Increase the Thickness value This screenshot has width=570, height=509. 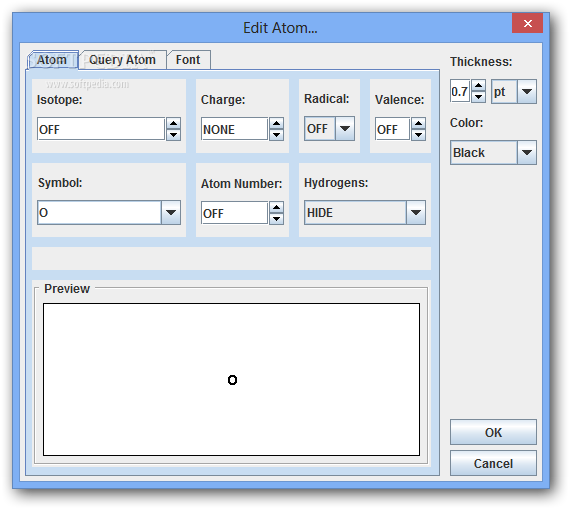pyautogui.click(x=478, y=86)
